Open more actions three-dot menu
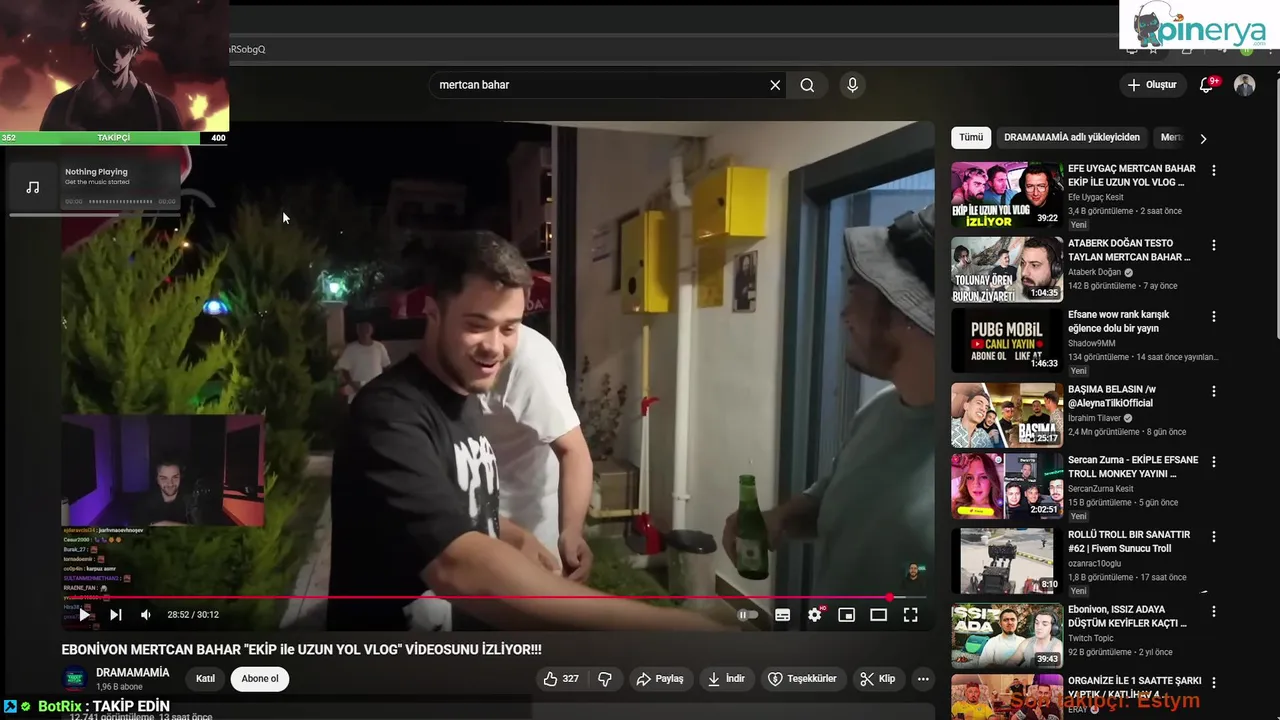 tap(923, 679)
